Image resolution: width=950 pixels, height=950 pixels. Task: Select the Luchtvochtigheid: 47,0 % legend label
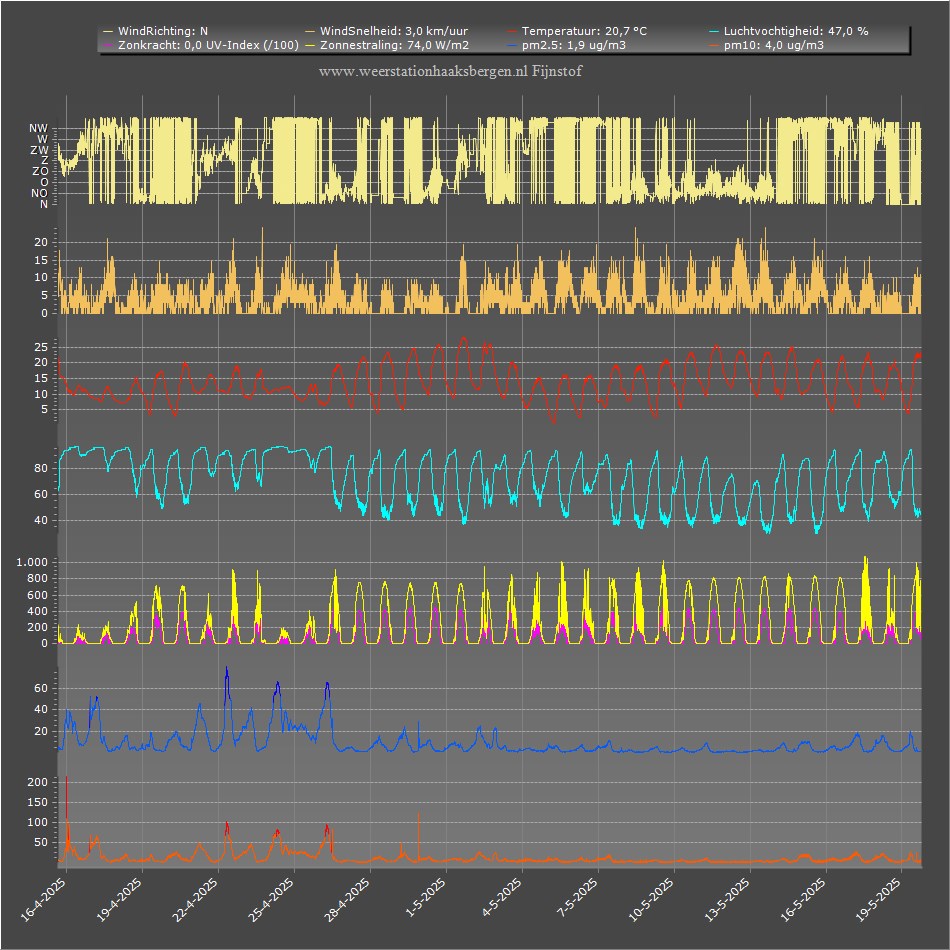pos(796,31)
